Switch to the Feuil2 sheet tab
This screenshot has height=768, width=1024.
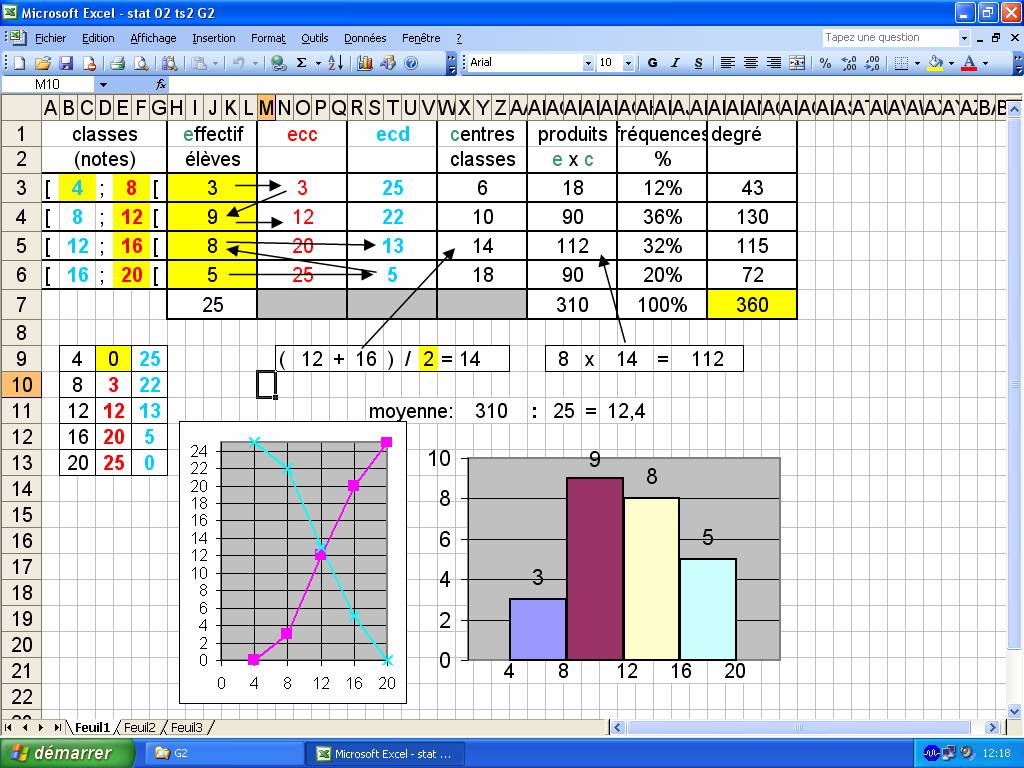(x=139, y=727)
